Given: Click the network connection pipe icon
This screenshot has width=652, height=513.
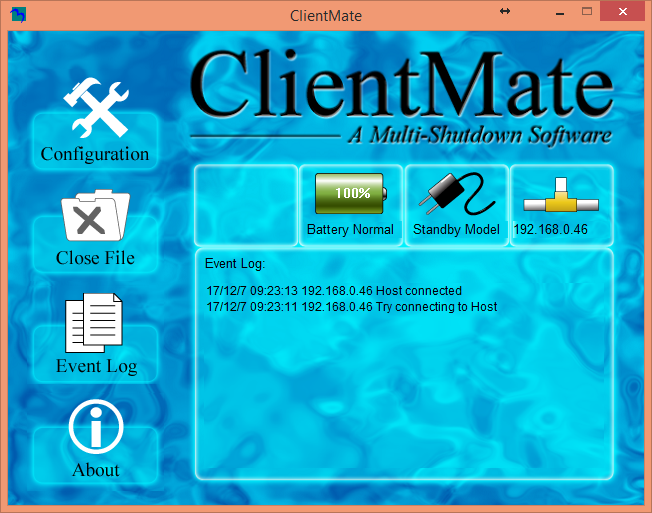Looking at the screenshot, I should tap(561, 195).
